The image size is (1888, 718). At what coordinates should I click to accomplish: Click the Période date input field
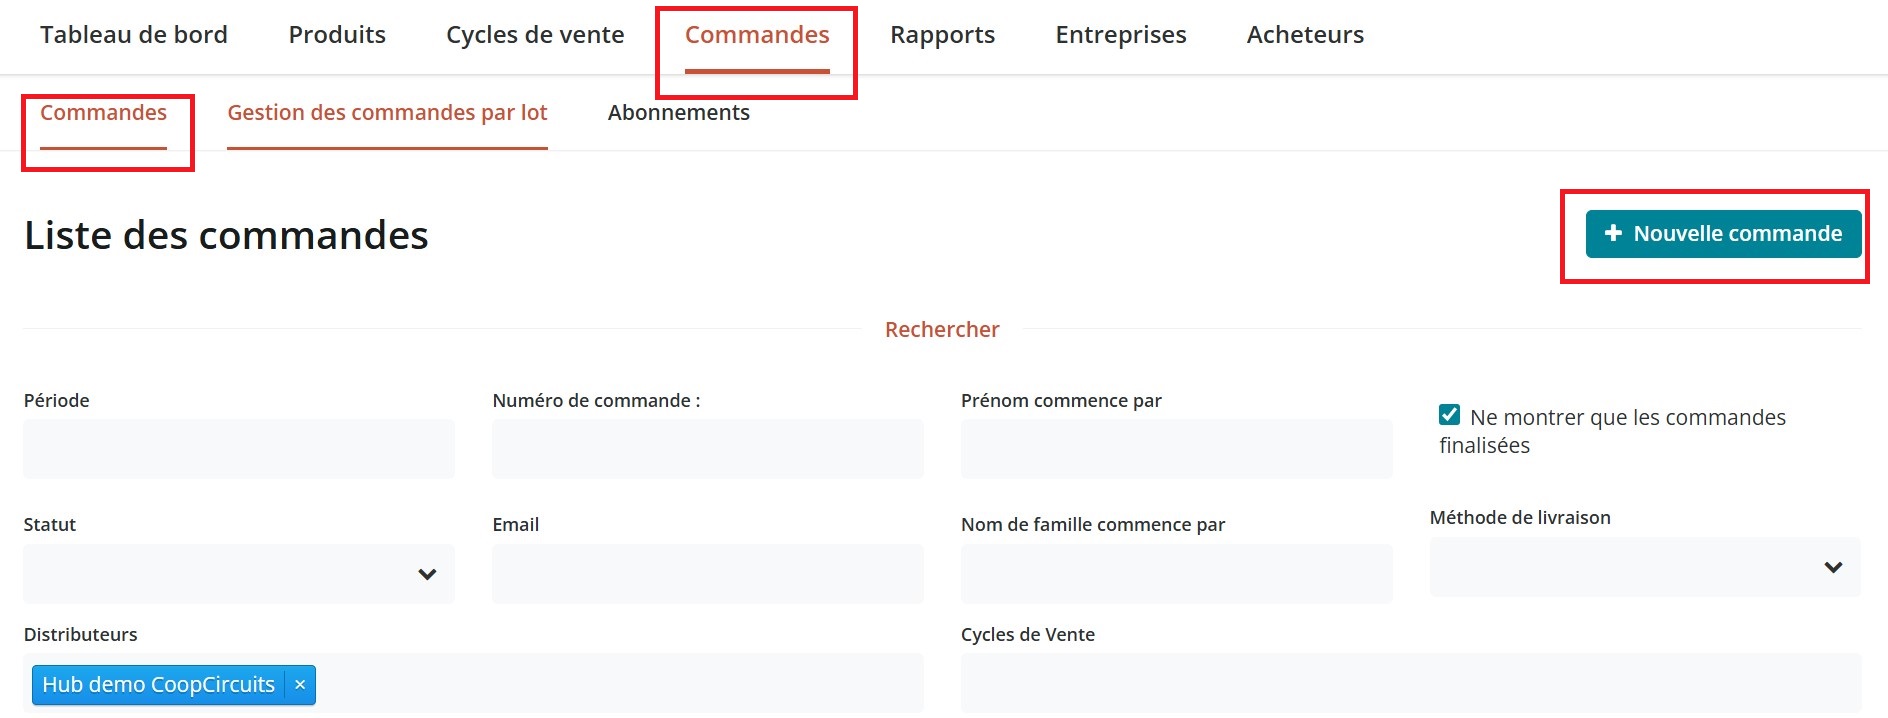238,449
